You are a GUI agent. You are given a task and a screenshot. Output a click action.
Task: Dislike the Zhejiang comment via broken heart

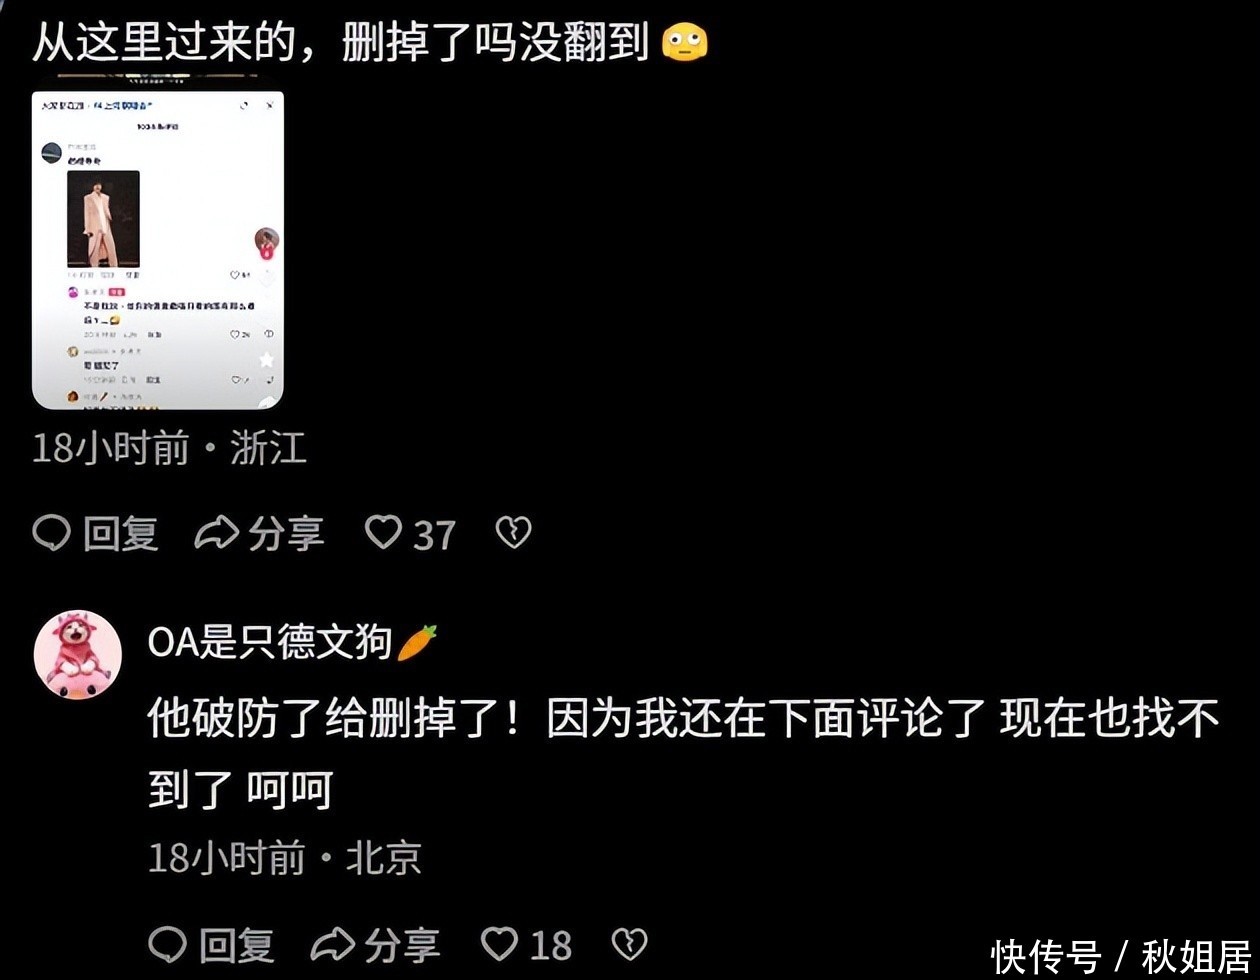click(x=513, y=533)
